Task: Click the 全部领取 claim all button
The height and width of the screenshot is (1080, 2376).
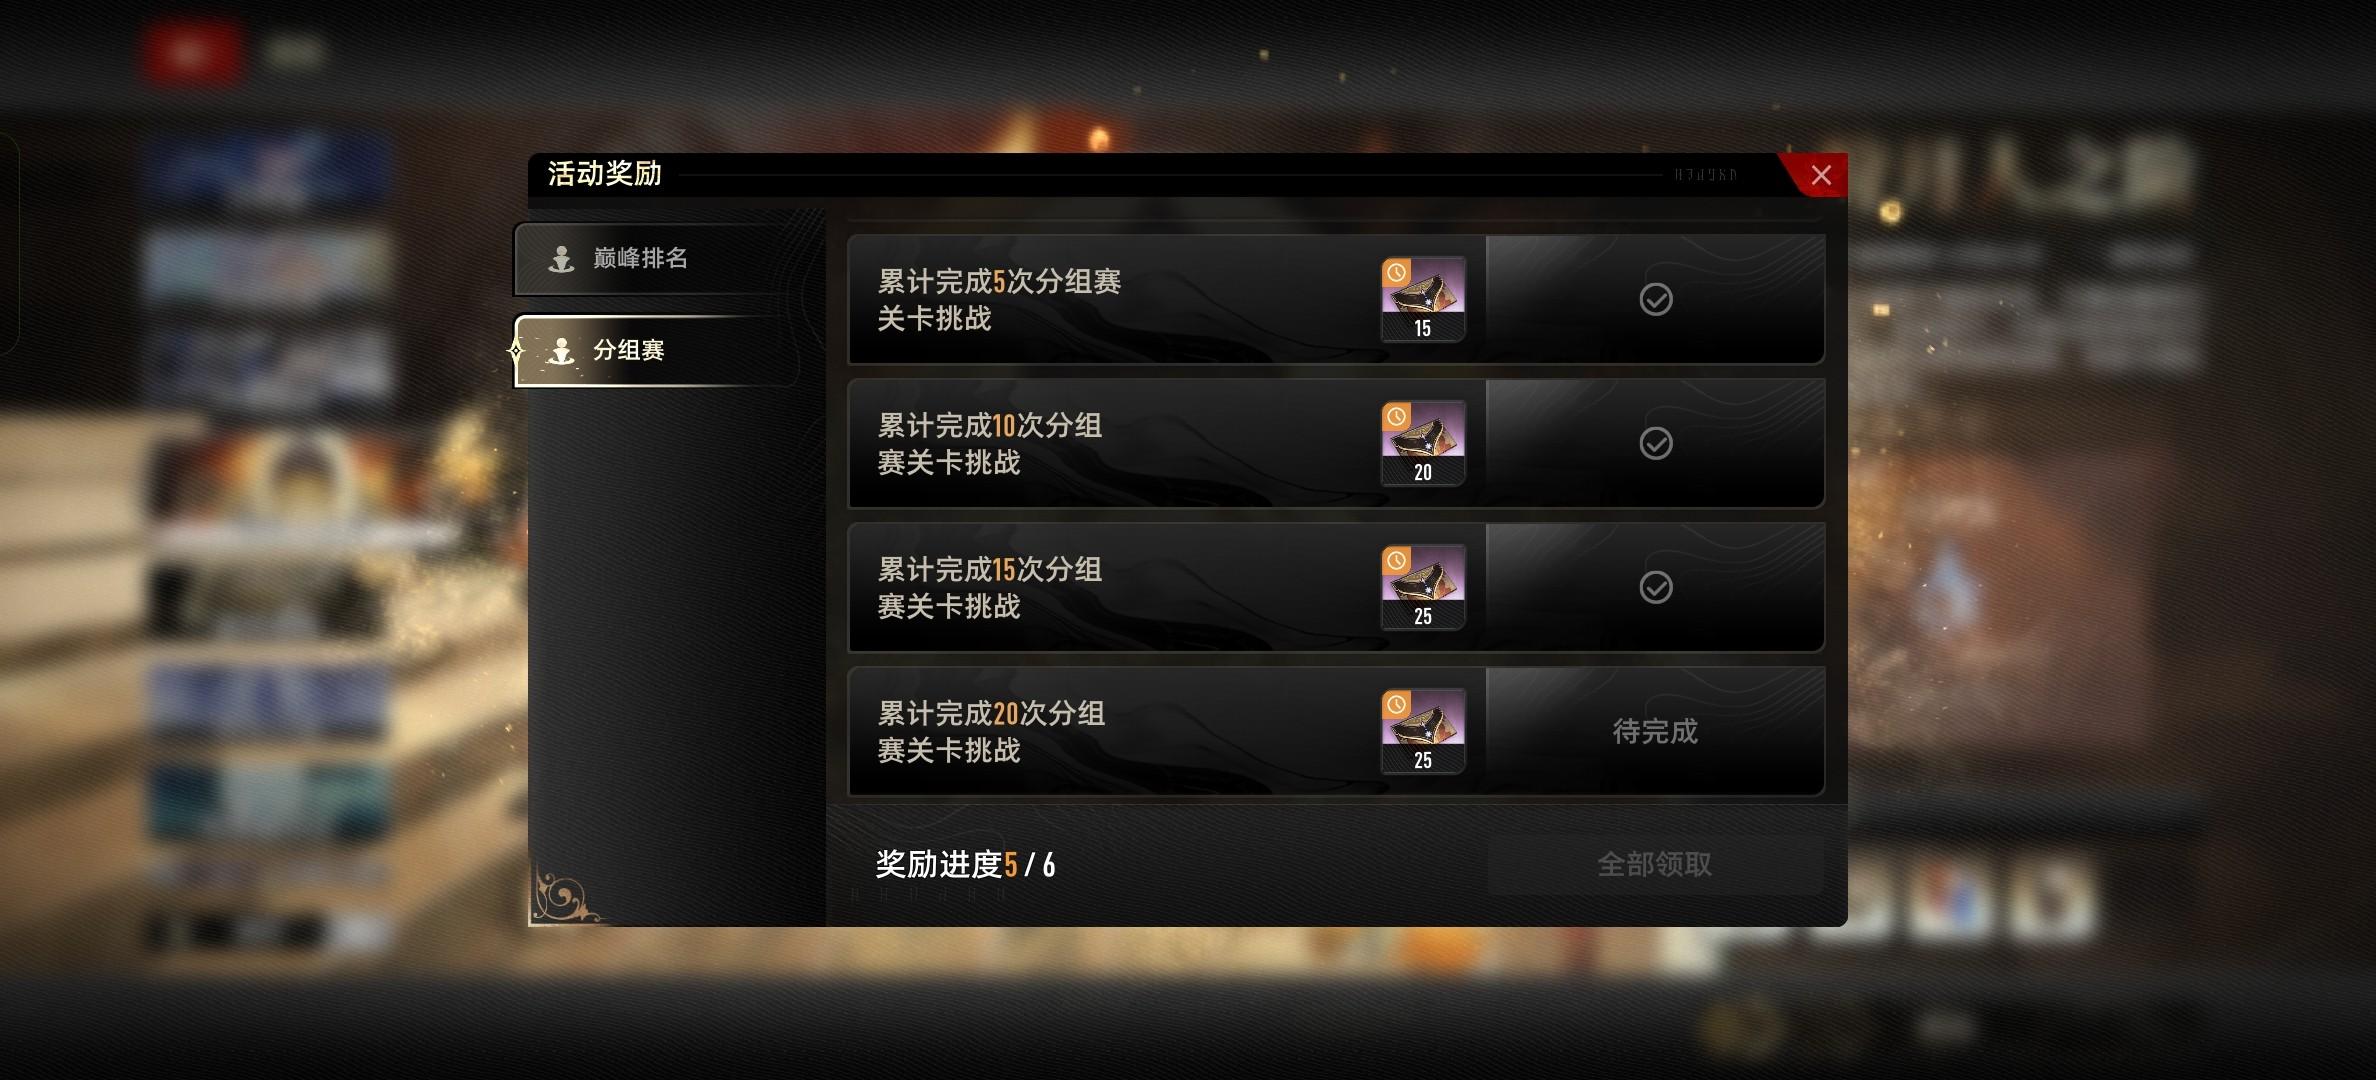Action: click(1655, 864)
